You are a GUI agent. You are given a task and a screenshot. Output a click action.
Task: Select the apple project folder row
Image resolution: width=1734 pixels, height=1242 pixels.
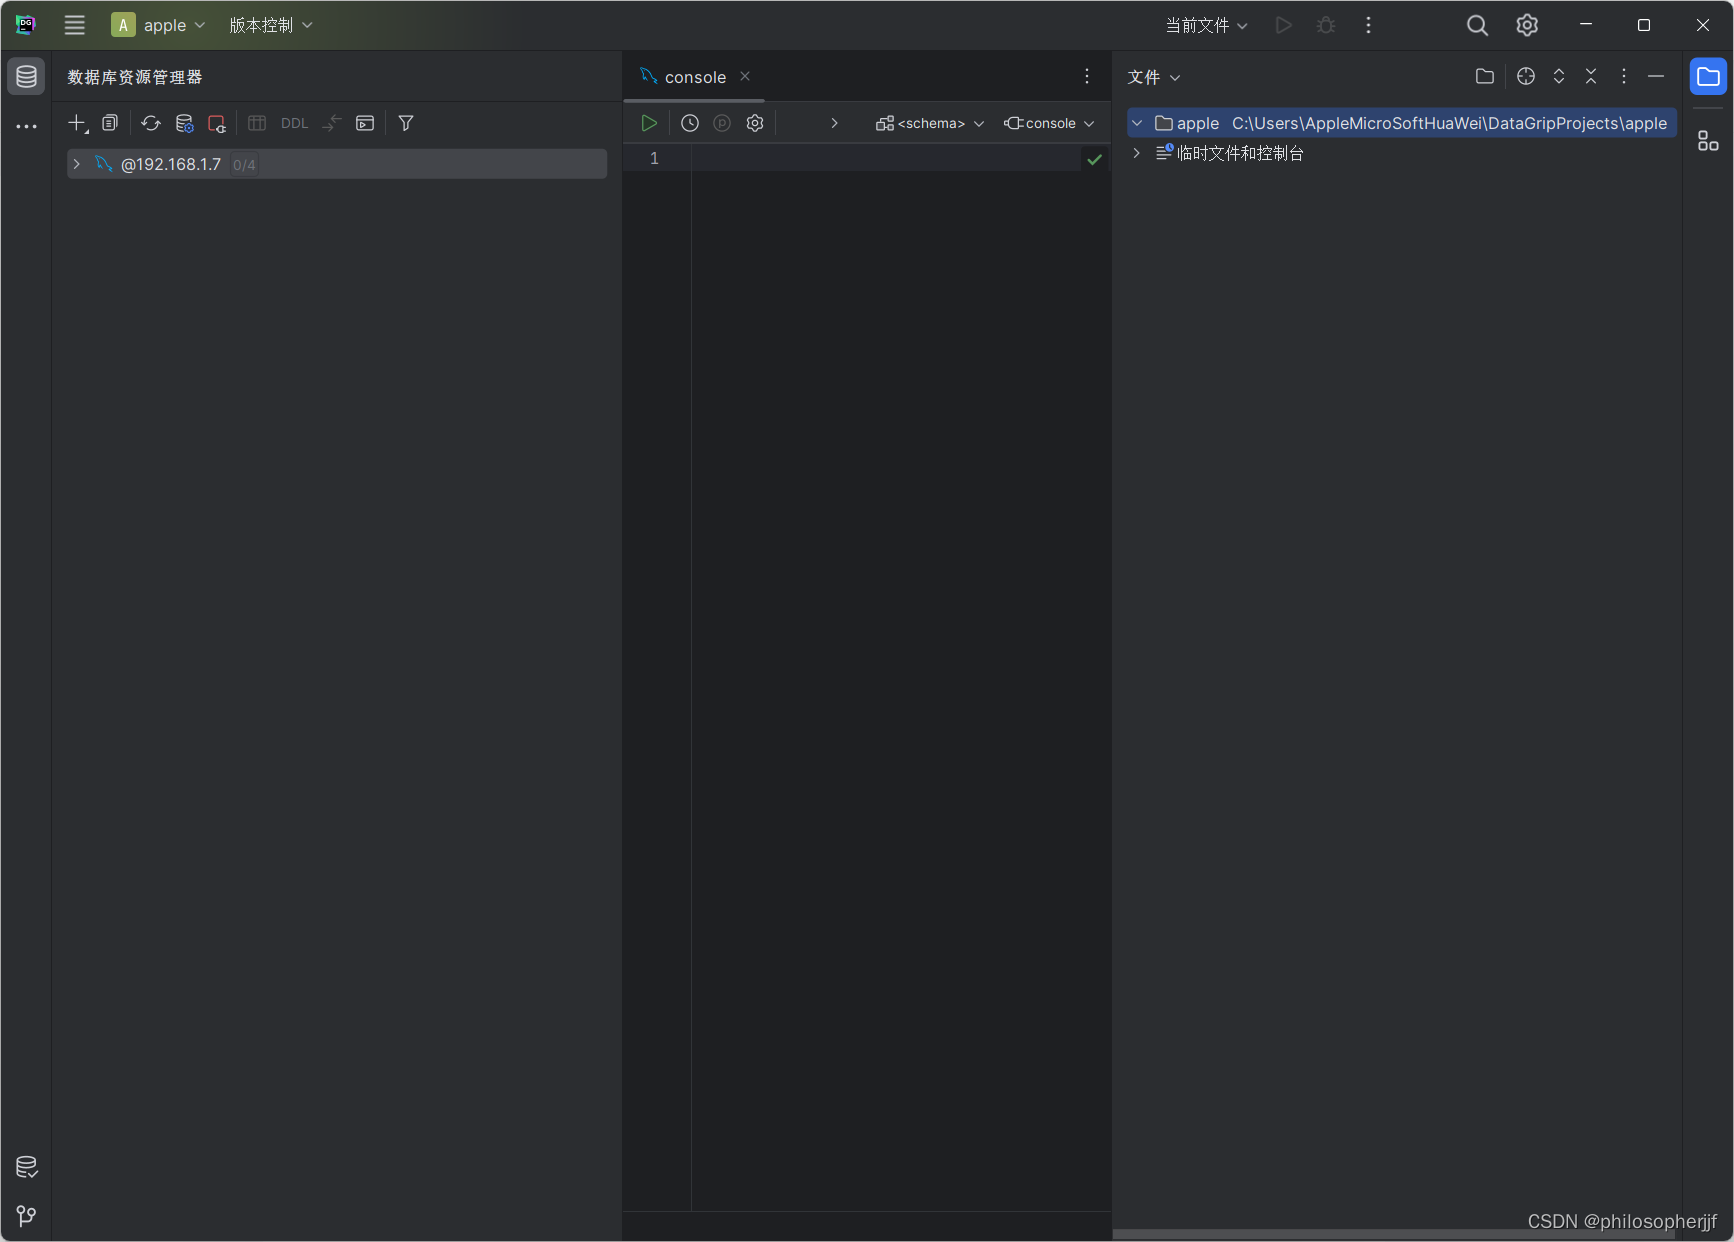click(1401, 123)
